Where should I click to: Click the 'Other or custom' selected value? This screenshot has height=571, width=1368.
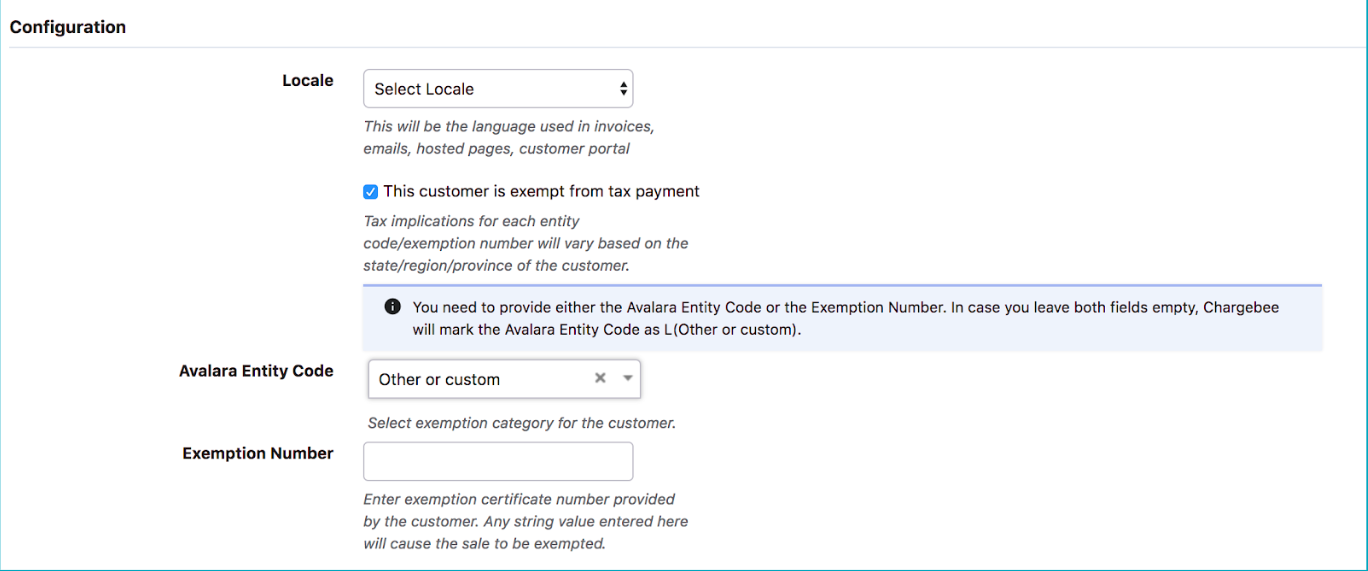tap(439, 380)
